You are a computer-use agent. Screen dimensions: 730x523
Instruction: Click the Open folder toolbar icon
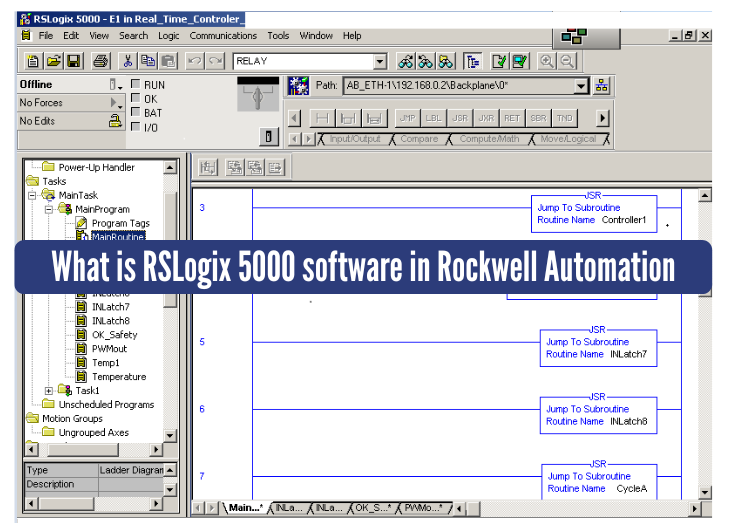(x=54, y=61)
